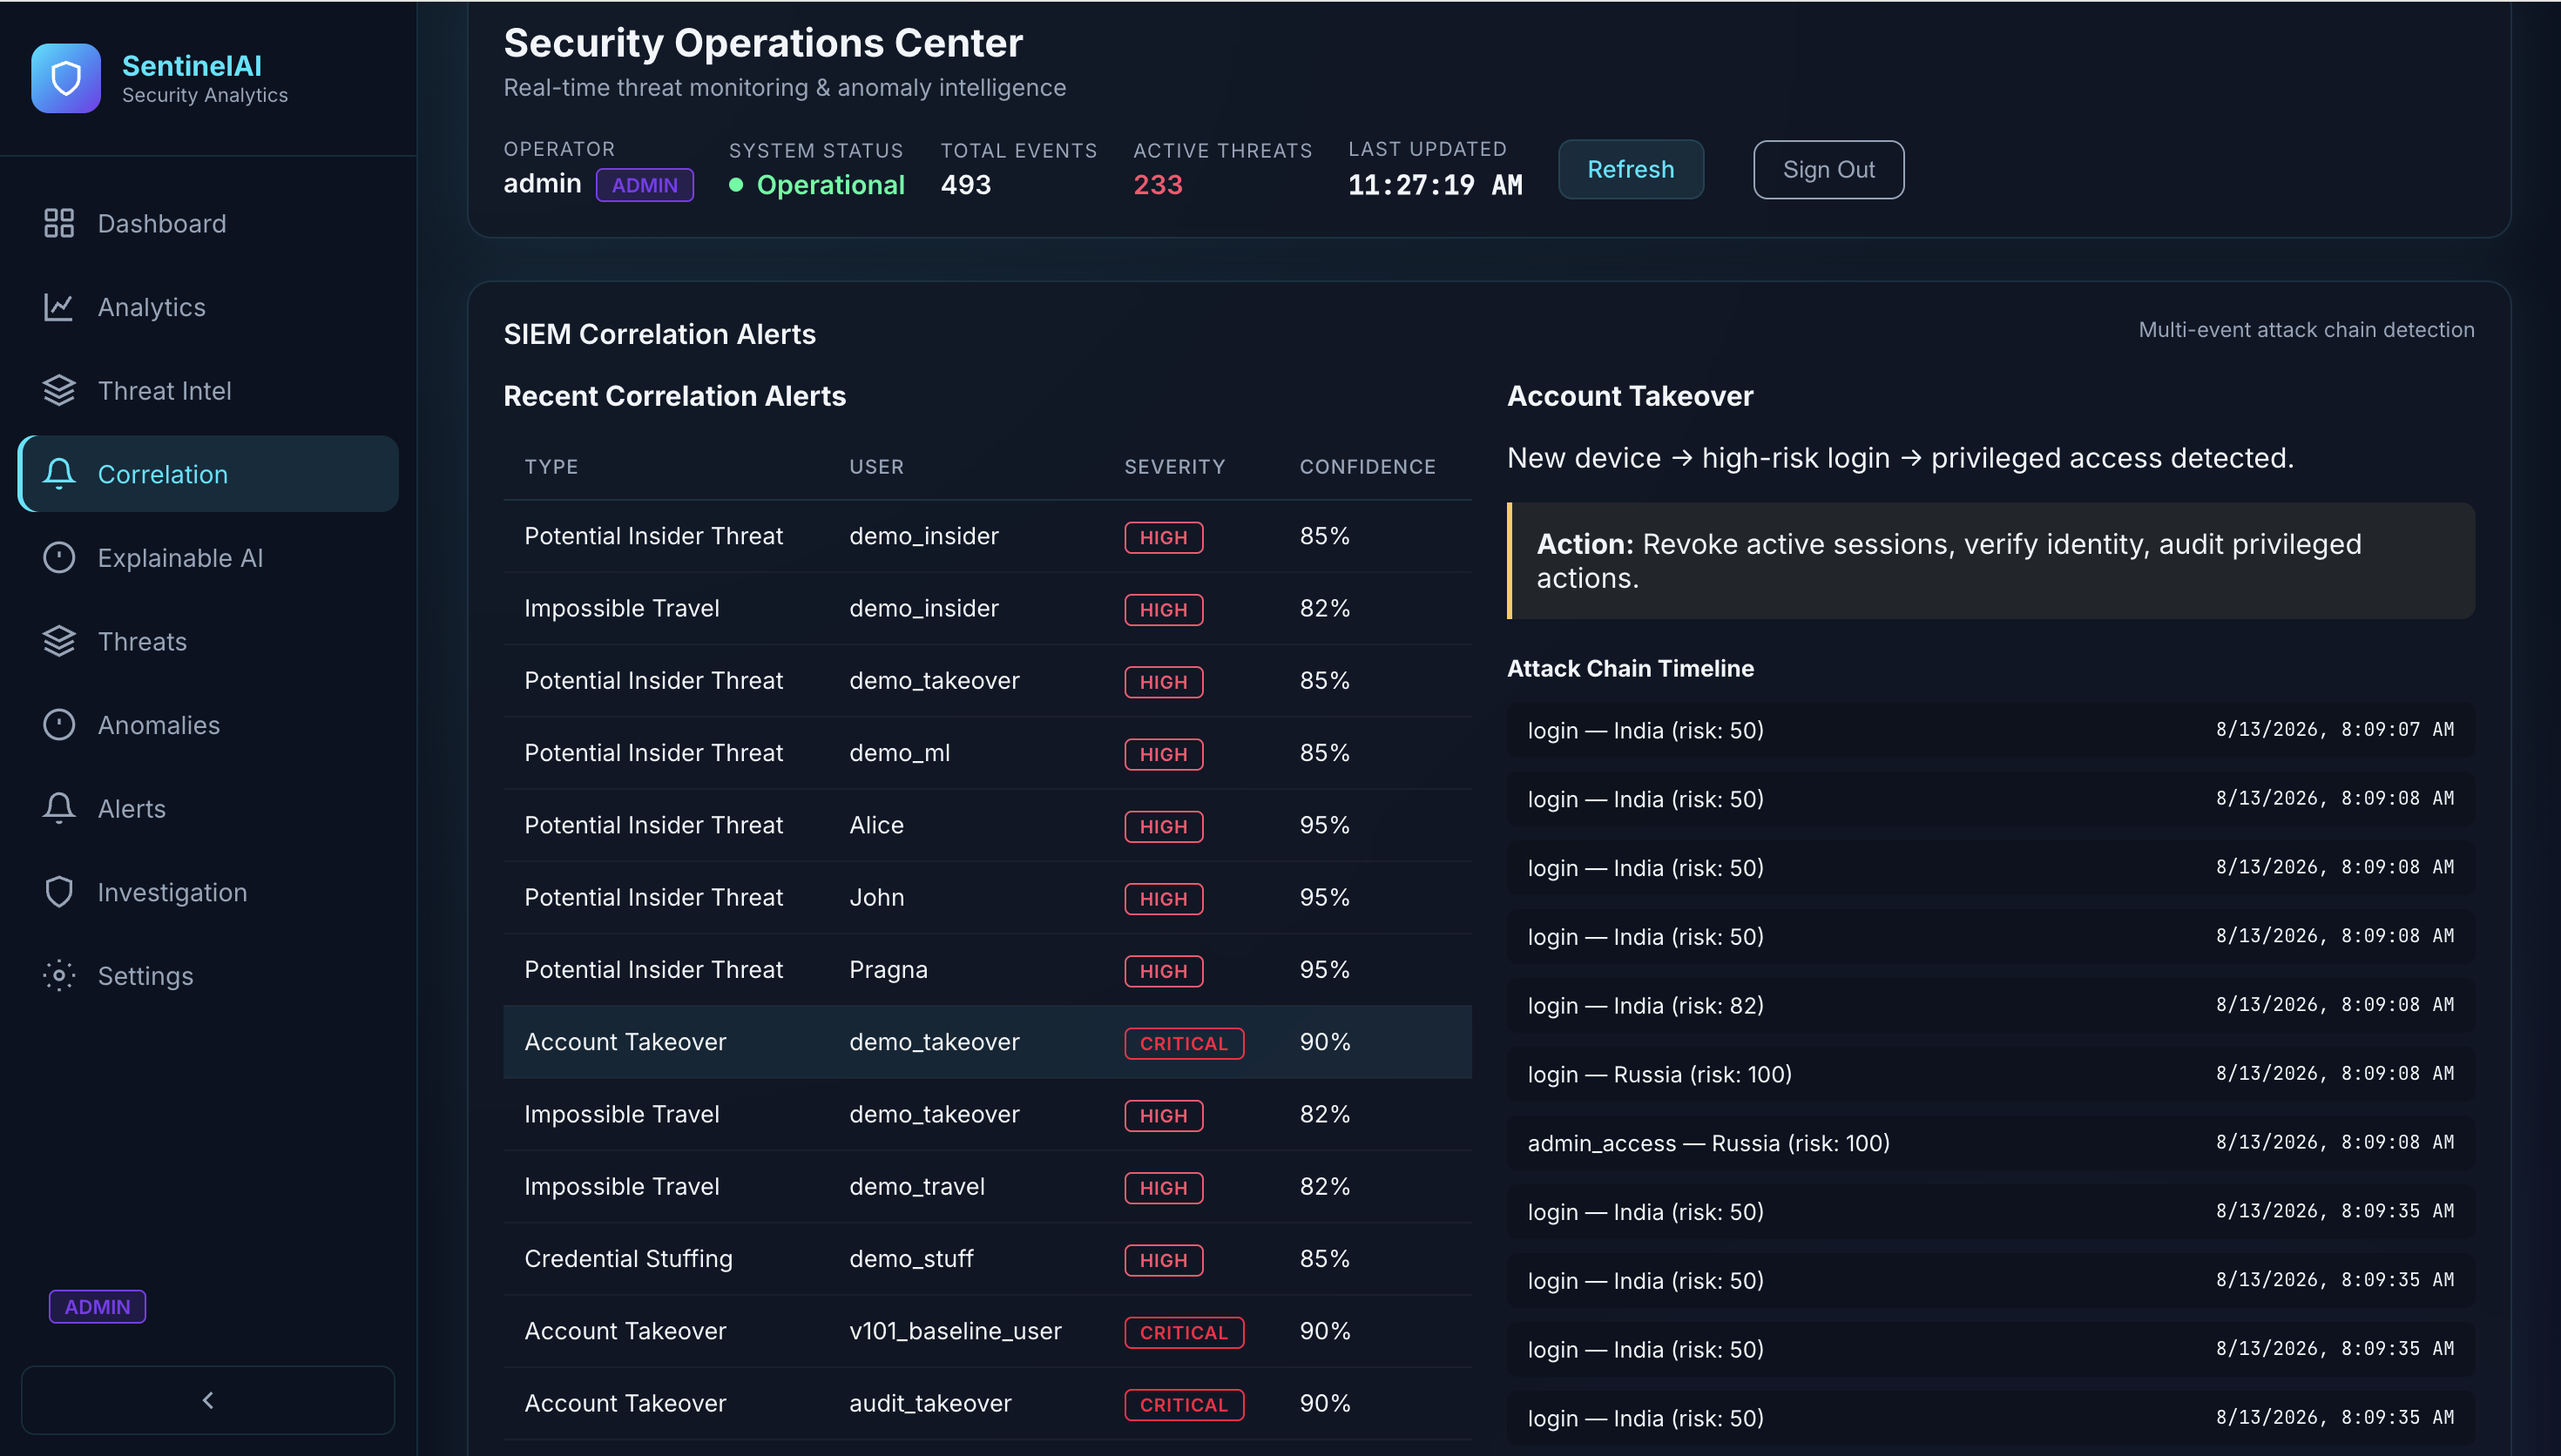
Task: Click the Analytics chart icon
Action: pyautogui.click(x=59, y=307)
